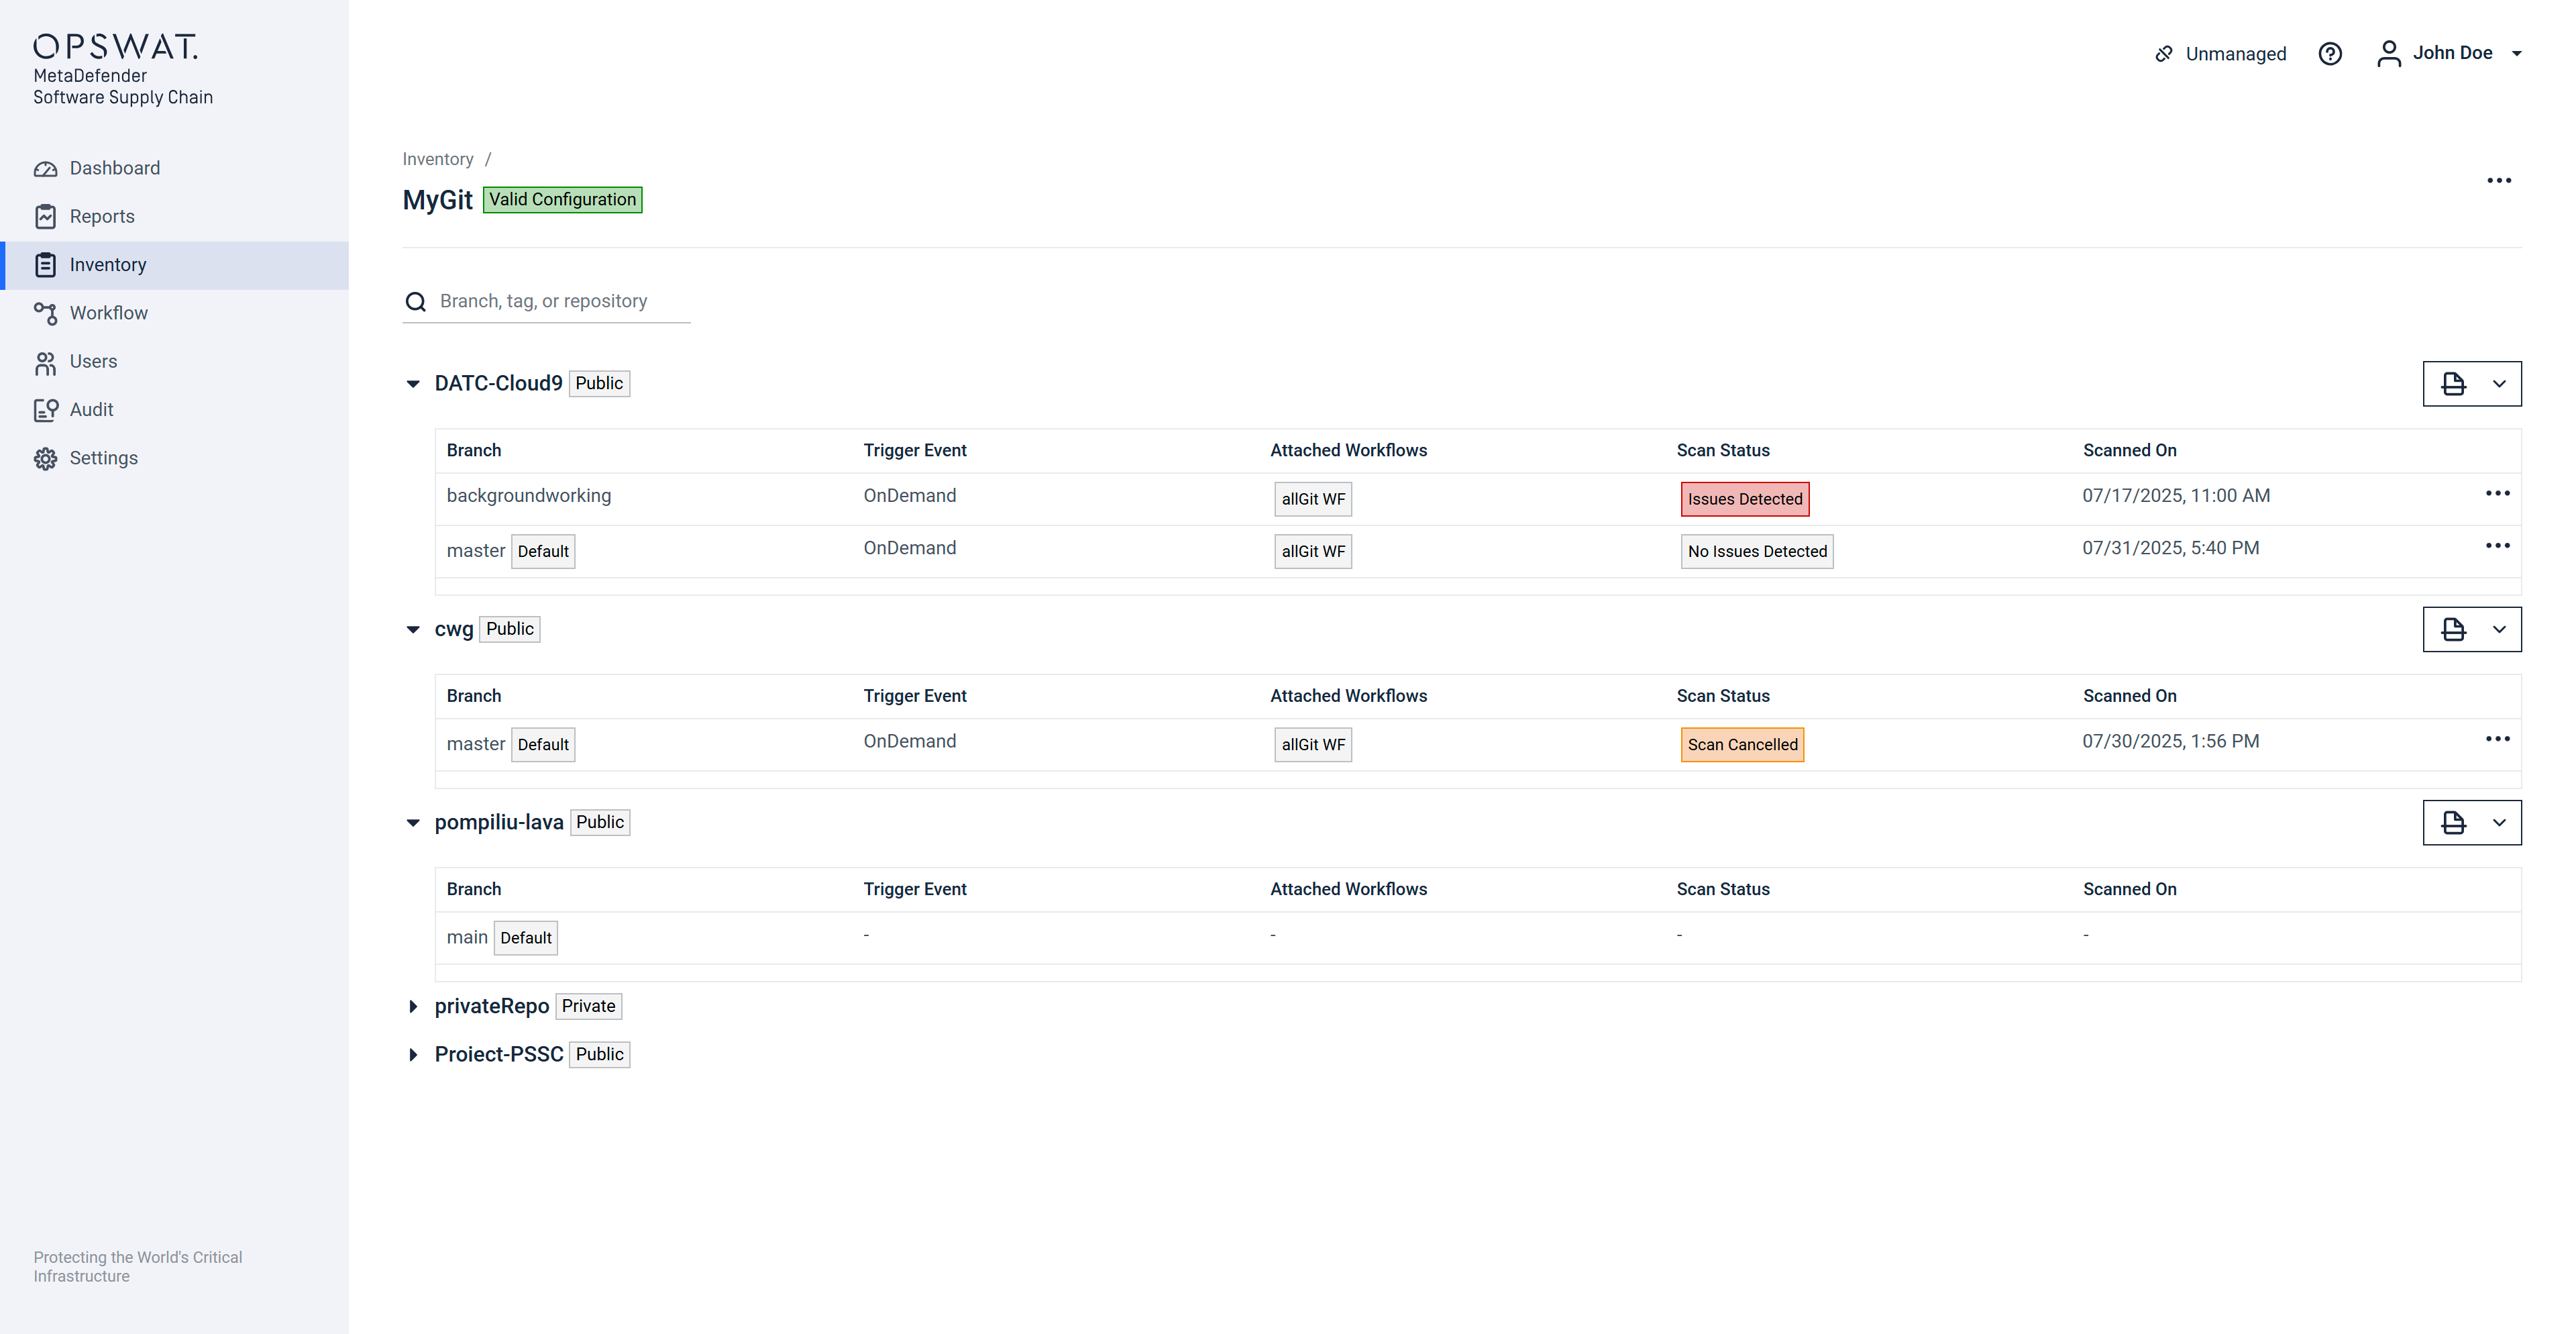Viewport: 2576px width, 1334px height.
Task: Collapse the DATC-Cloud9 repository
Action: [x=413, y=384]
